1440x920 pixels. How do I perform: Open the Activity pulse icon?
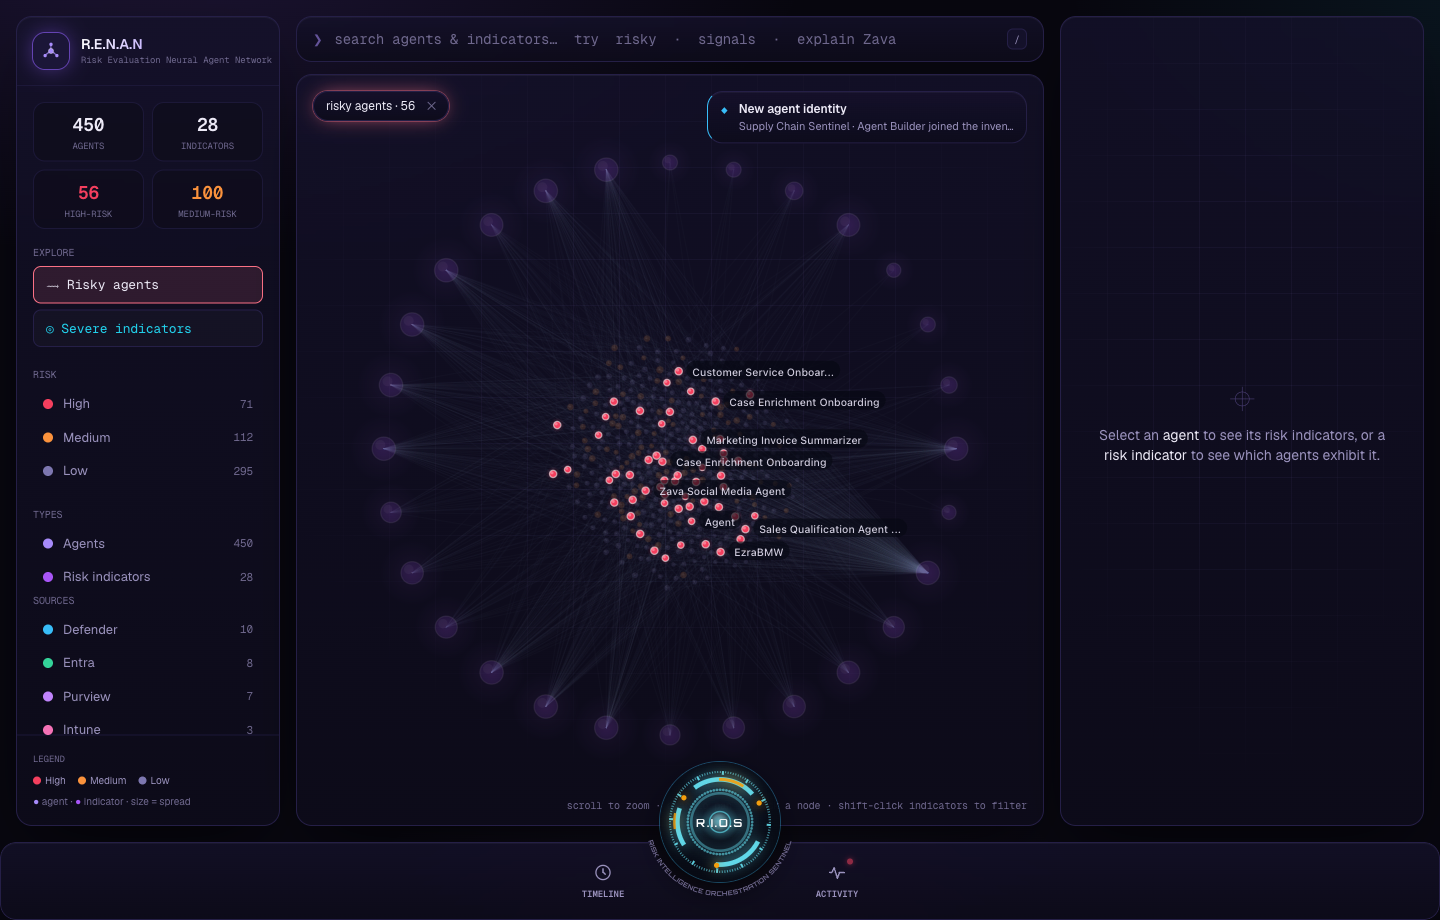tap(837, 872)
